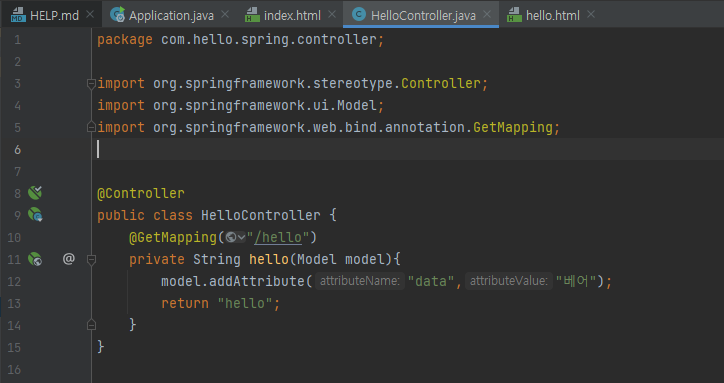Click the HTML file icon on index.html tab
Viewport: 724px width, 383px height.
pos(252,15)
